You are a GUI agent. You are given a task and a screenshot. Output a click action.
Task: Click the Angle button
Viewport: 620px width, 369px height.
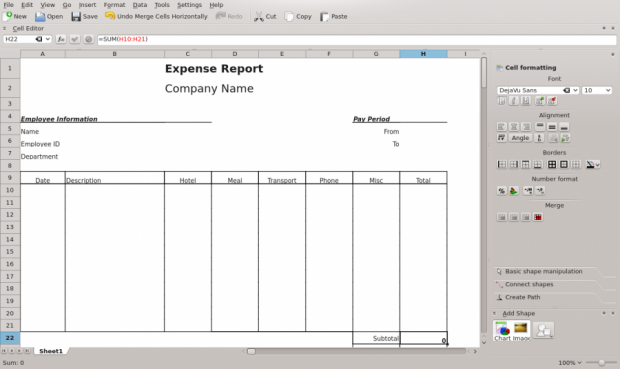tap(520, 138)
